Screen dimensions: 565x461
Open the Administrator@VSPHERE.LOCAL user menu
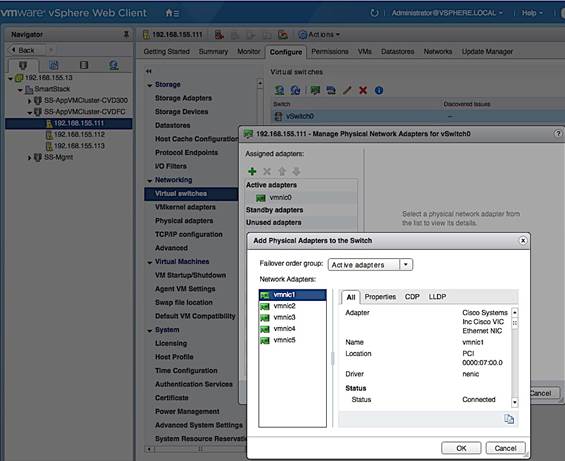pos(447,13)
